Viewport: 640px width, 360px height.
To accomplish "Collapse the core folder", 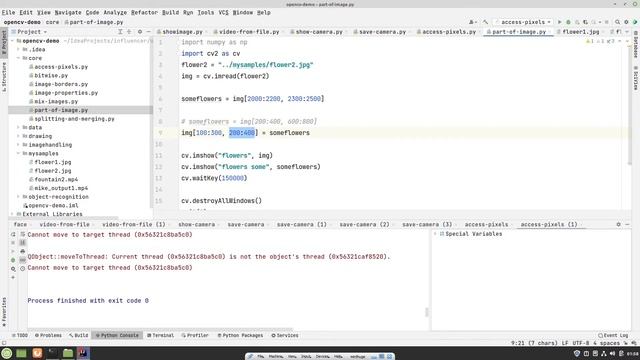I will coord(18,58).
